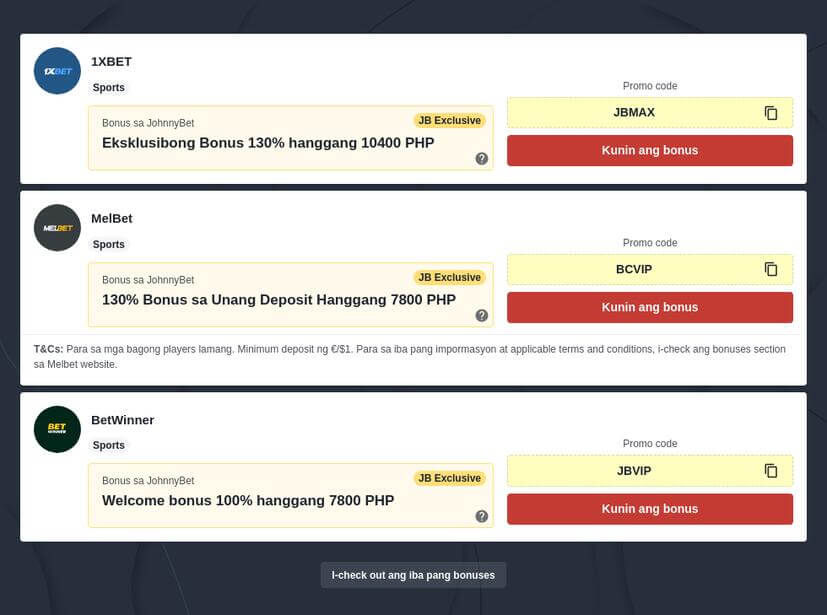The width and height of the screenshot is (827, 615).
Task: Click the MelBet circular logo
Action: click(57, 227)
